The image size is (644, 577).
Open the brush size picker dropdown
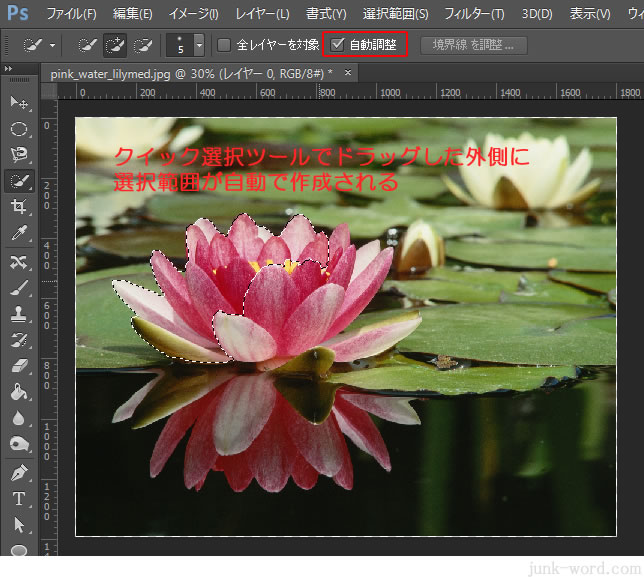point(199,45)
